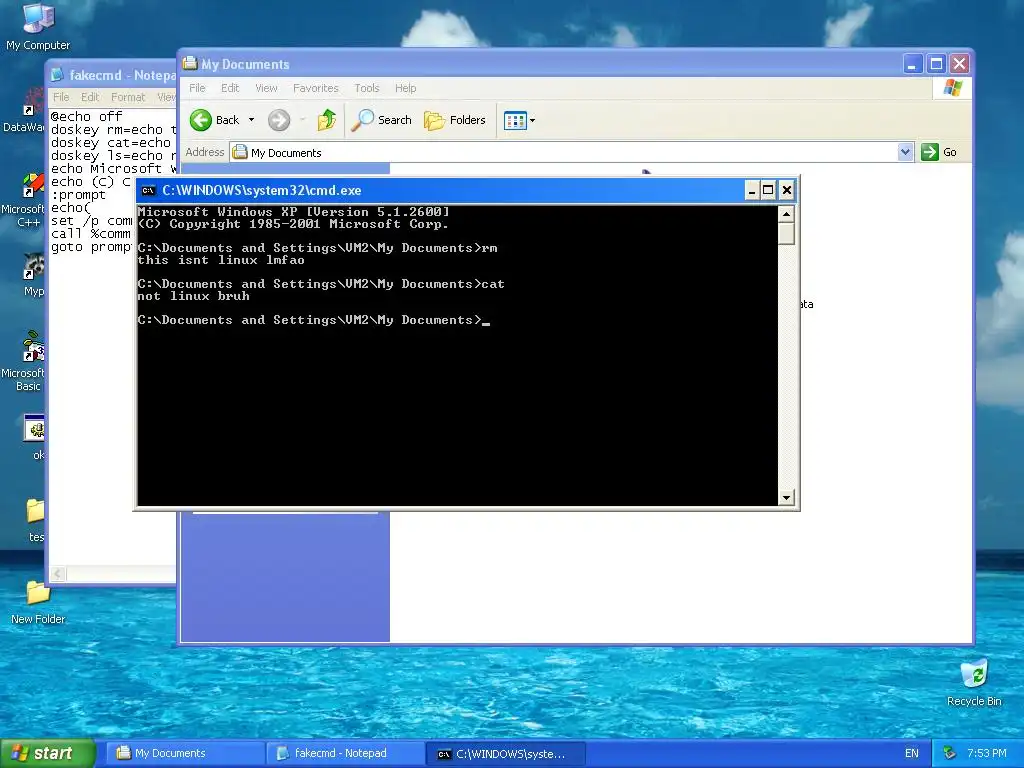The width and height of the screenshot is (1024, 768).
Task: Close the cmd.exe window
Action: 787,191
